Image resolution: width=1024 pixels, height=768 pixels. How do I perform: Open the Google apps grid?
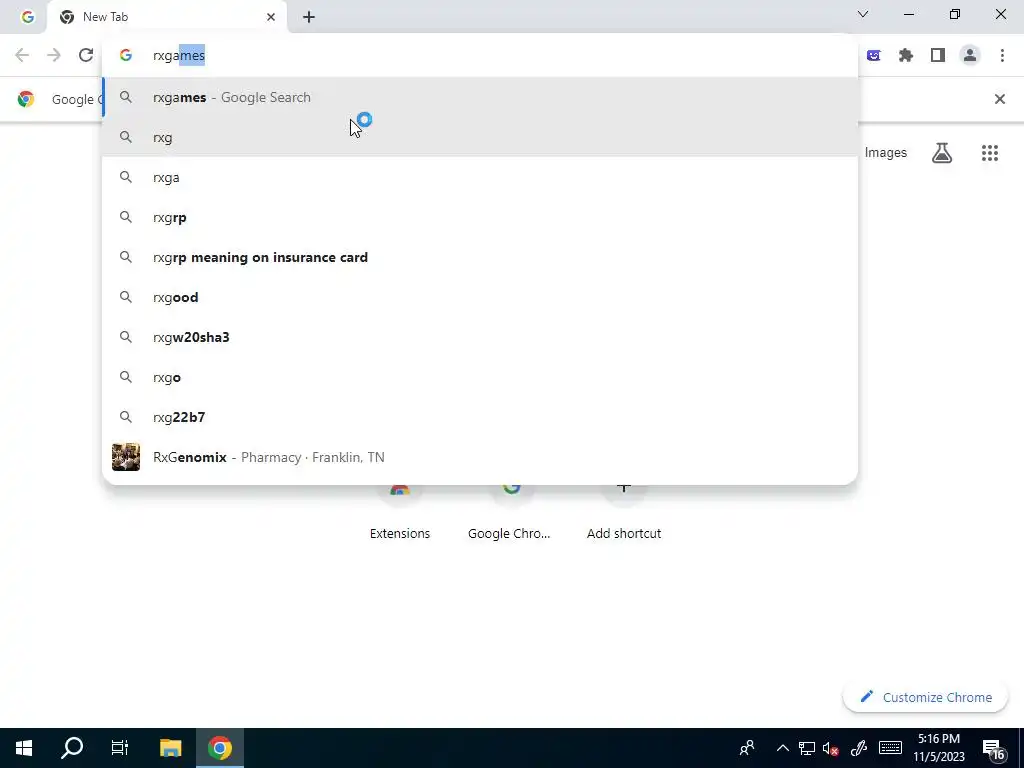[x=989, y=153]
